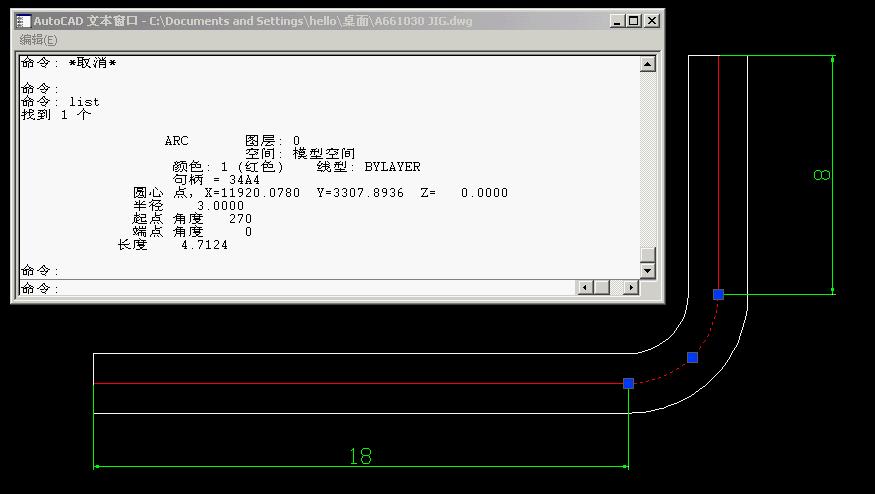Click the vertical scrollbar down arrow
875x494 pixels.
[647, 271]
